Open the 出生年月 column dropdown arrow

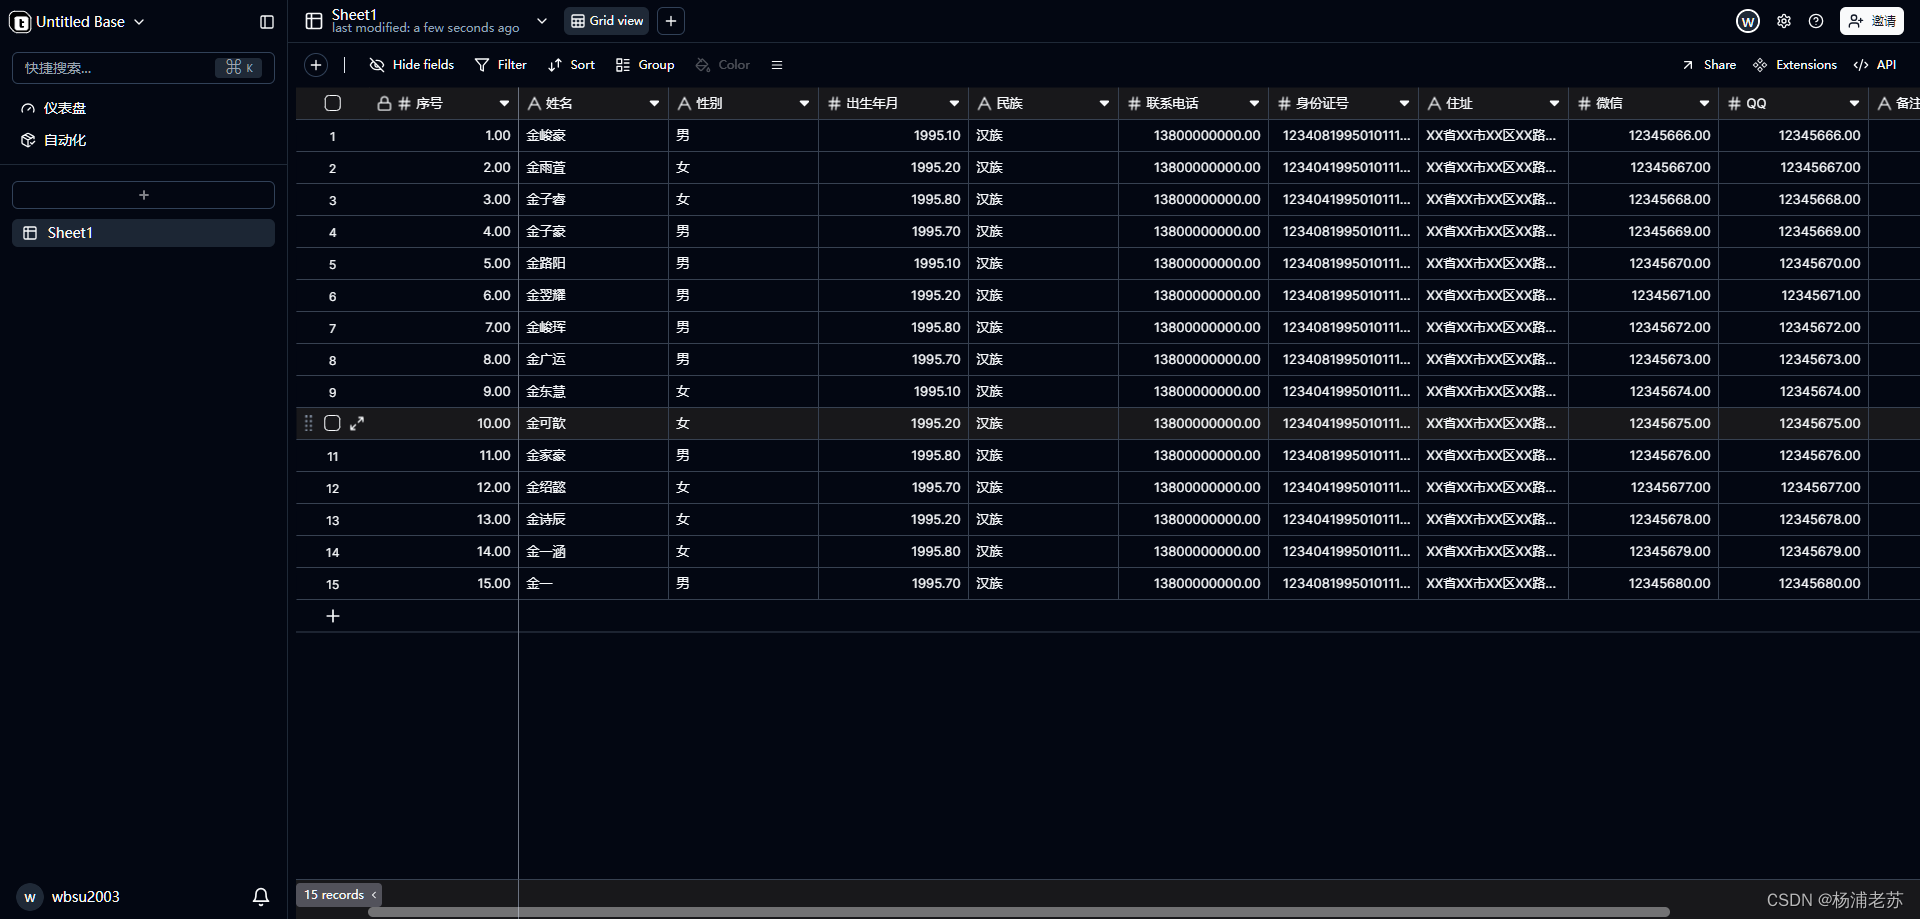point(954,103)
